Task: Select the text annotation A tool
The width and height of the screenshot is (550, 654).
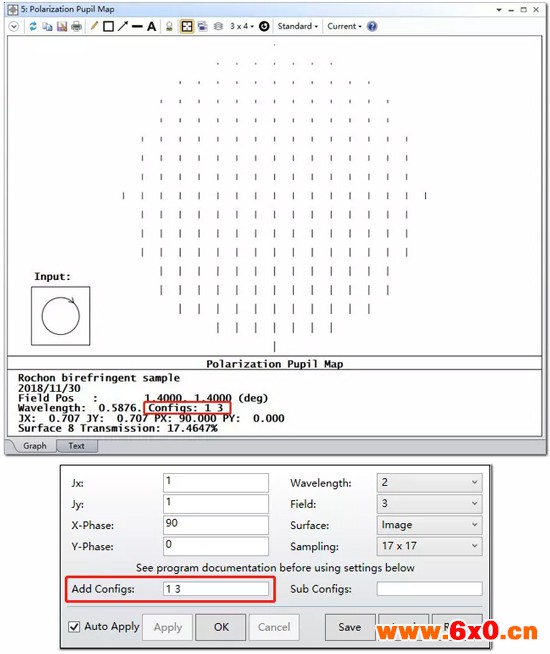Action: 151,26
